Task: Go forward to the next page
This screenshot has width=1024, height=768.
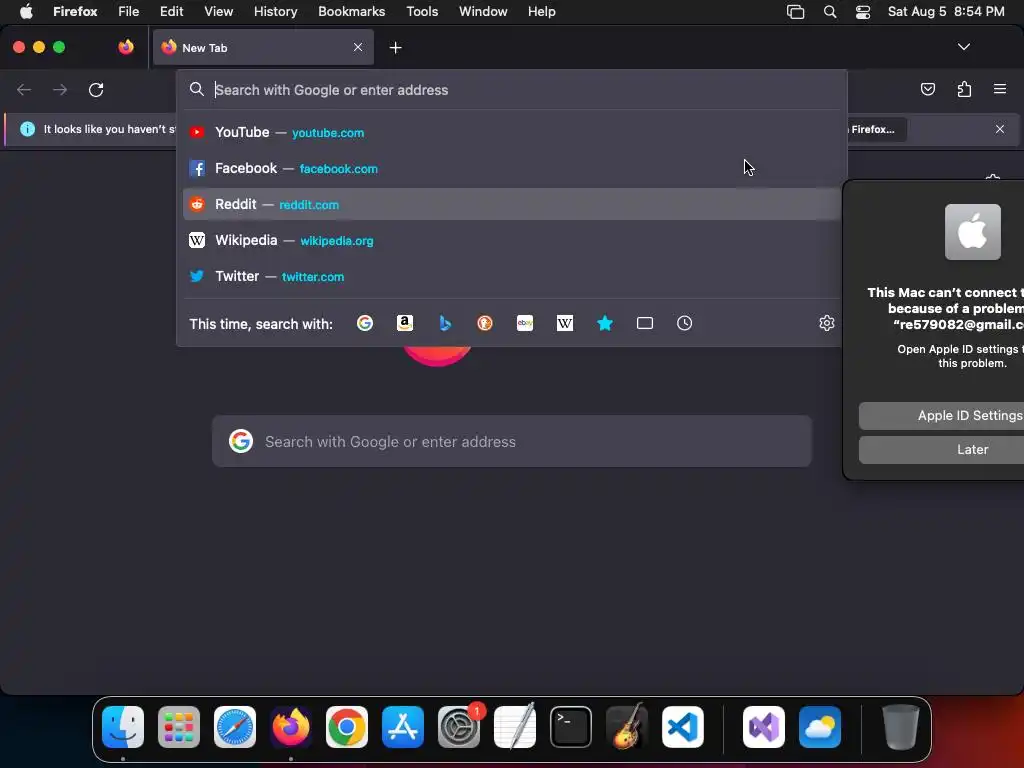Action: (60, 89)
